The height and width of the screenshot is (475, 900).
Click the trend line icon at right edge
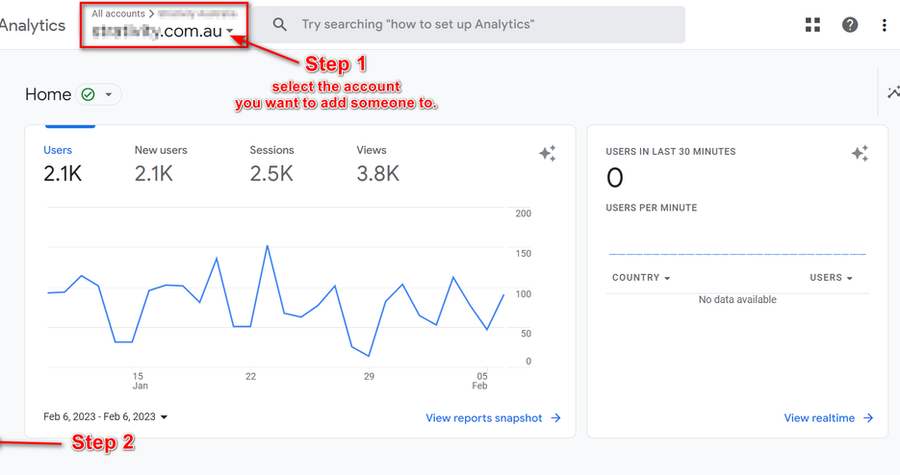click(x=893, y=93)
